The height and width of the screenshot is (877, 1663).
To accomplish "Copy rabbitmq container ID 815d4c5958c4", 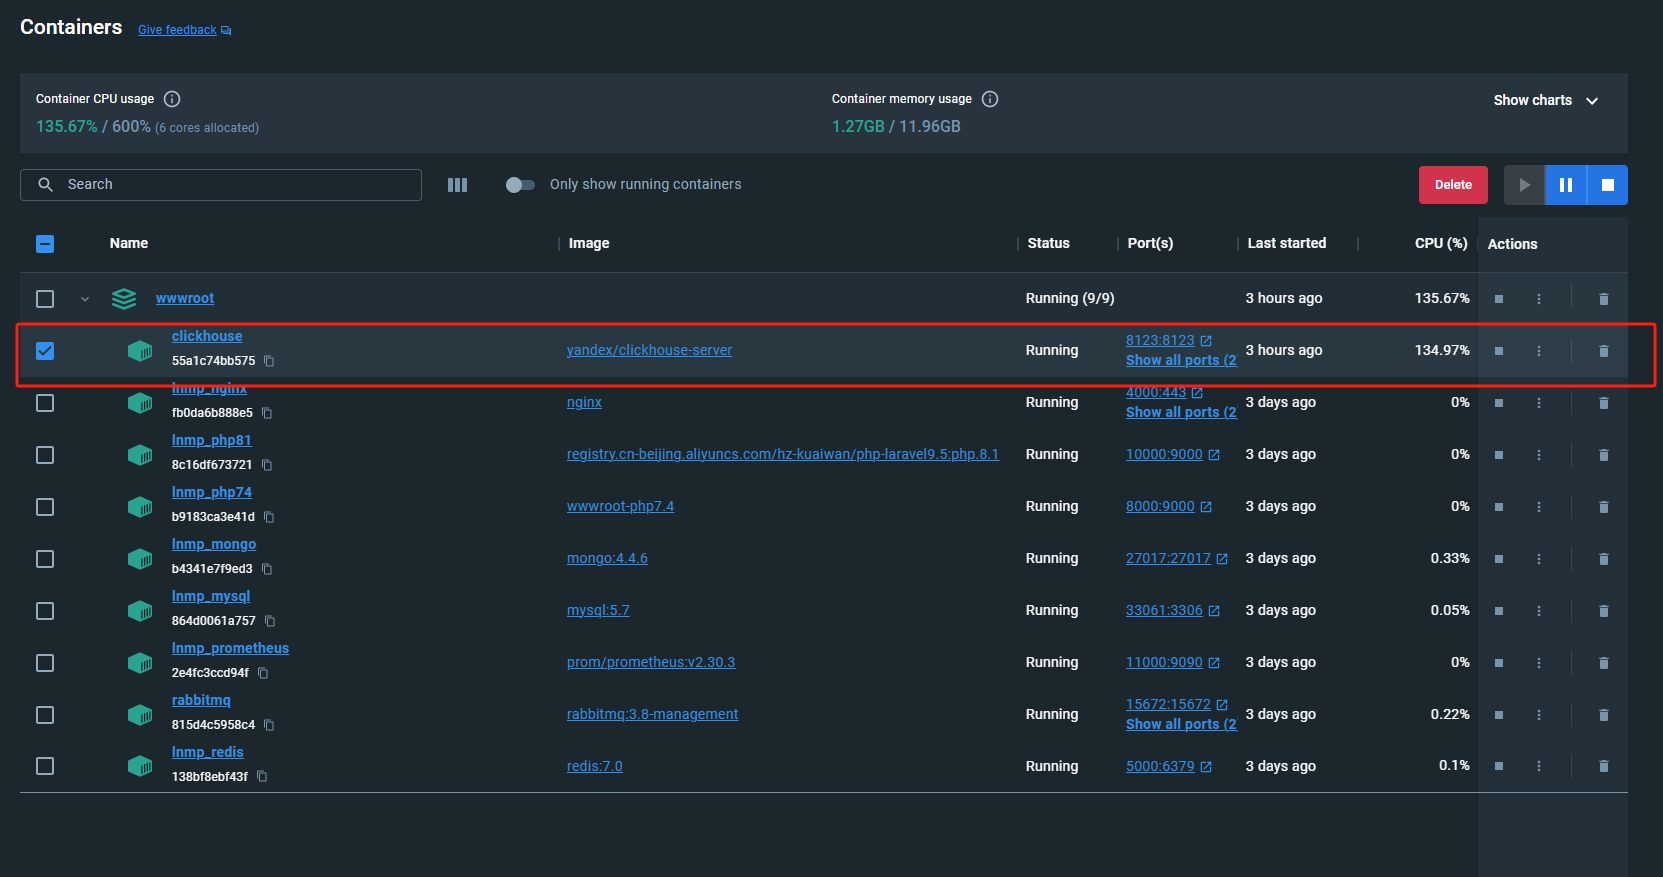I will [269, 725].
